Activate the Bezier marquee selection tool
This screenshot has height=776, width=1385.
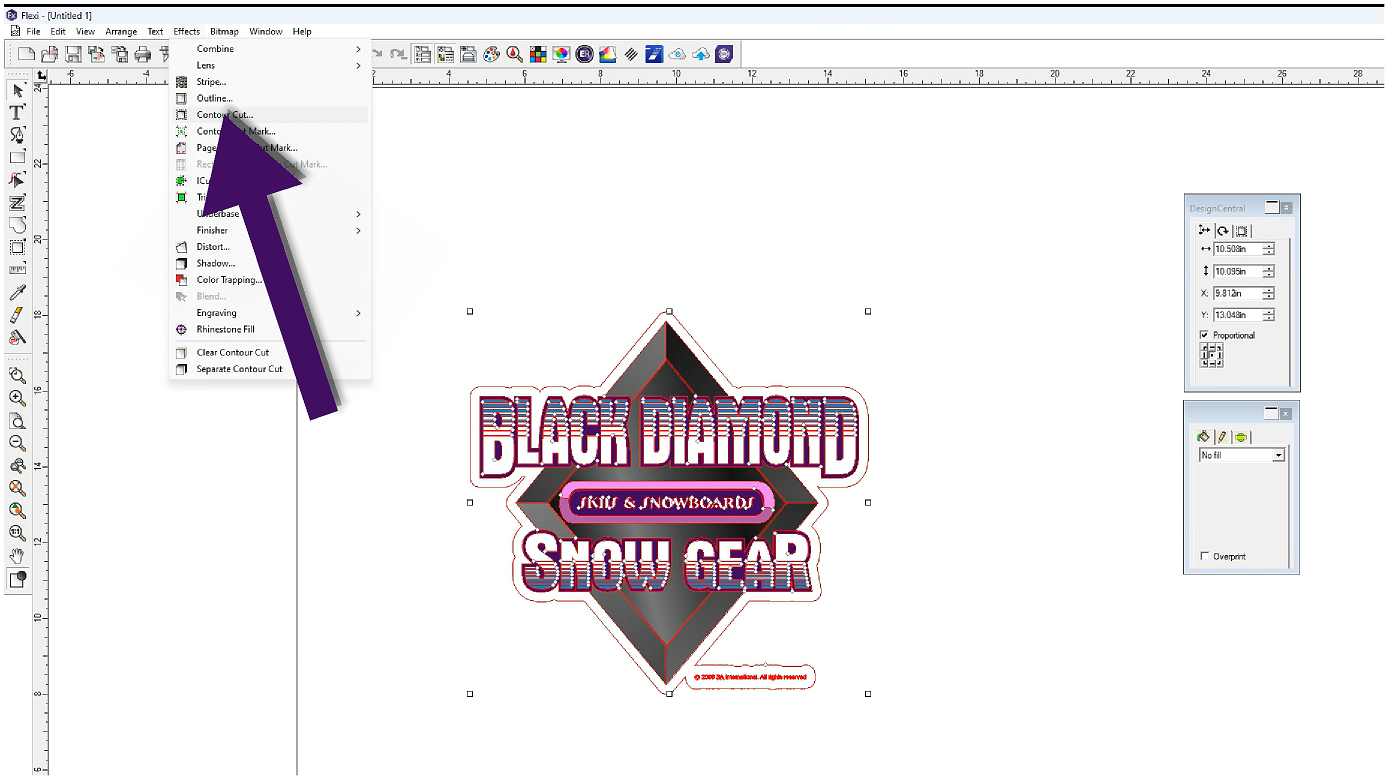pos(17,247)
